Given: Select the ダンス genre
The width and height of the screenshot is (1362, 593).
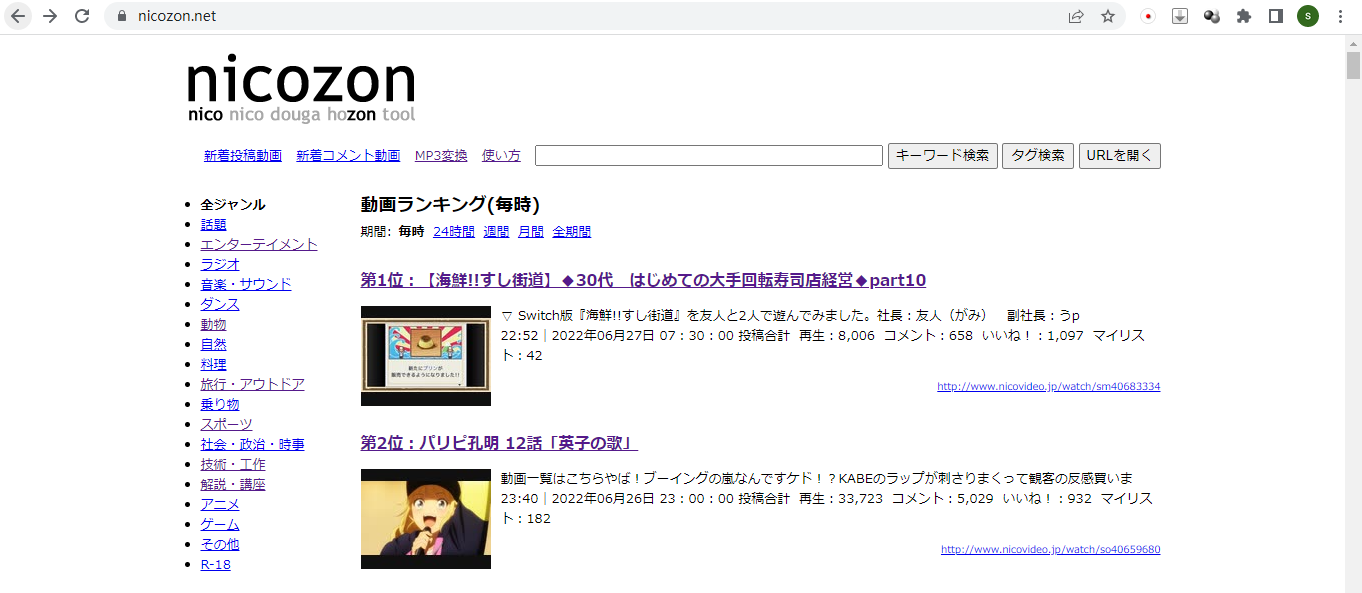Looking at the screenshot, I should click(220, 305).
